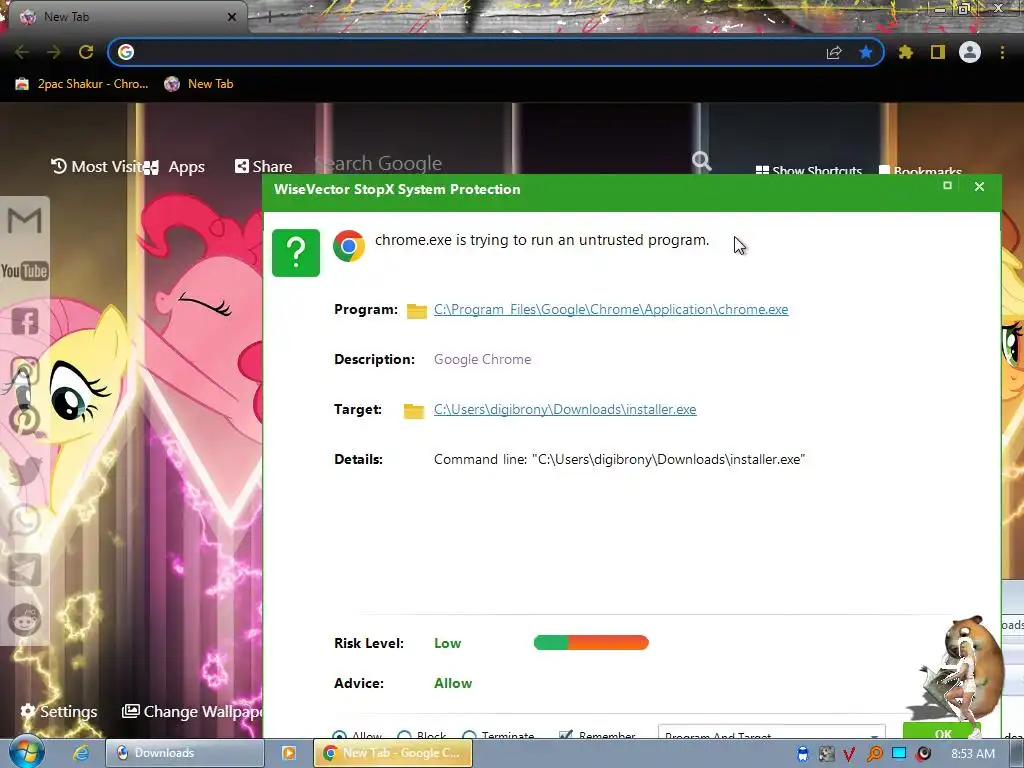Select the Allow radio option
The width and height of the screenshot is (1024, 768).
click(340, 736)
